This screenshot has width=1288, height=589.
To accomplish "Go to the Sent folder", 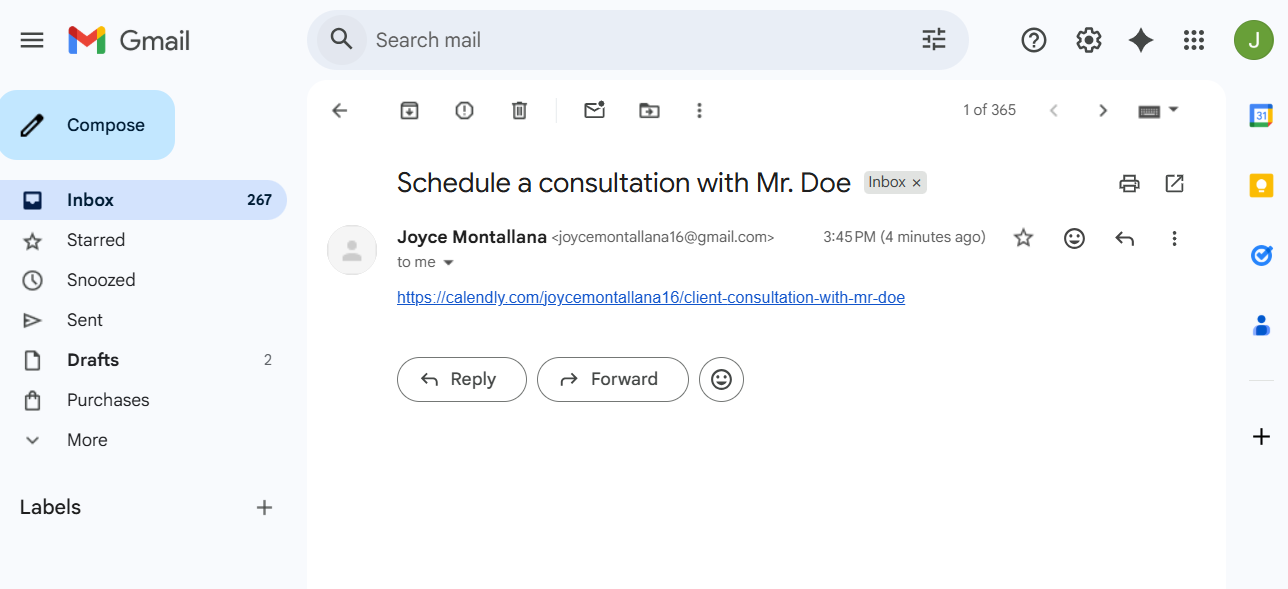I will [85, 320].
